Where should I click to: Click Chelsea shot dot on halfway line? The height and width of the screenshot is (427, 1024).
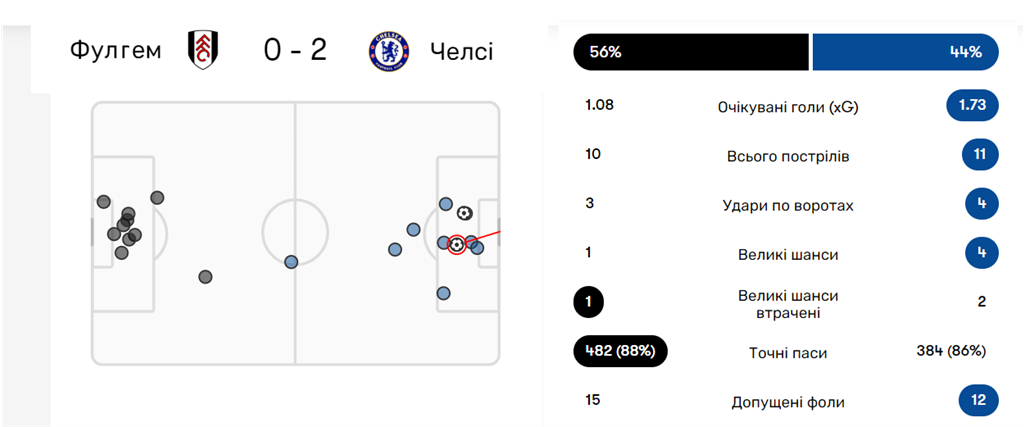[x=291, y=262]
